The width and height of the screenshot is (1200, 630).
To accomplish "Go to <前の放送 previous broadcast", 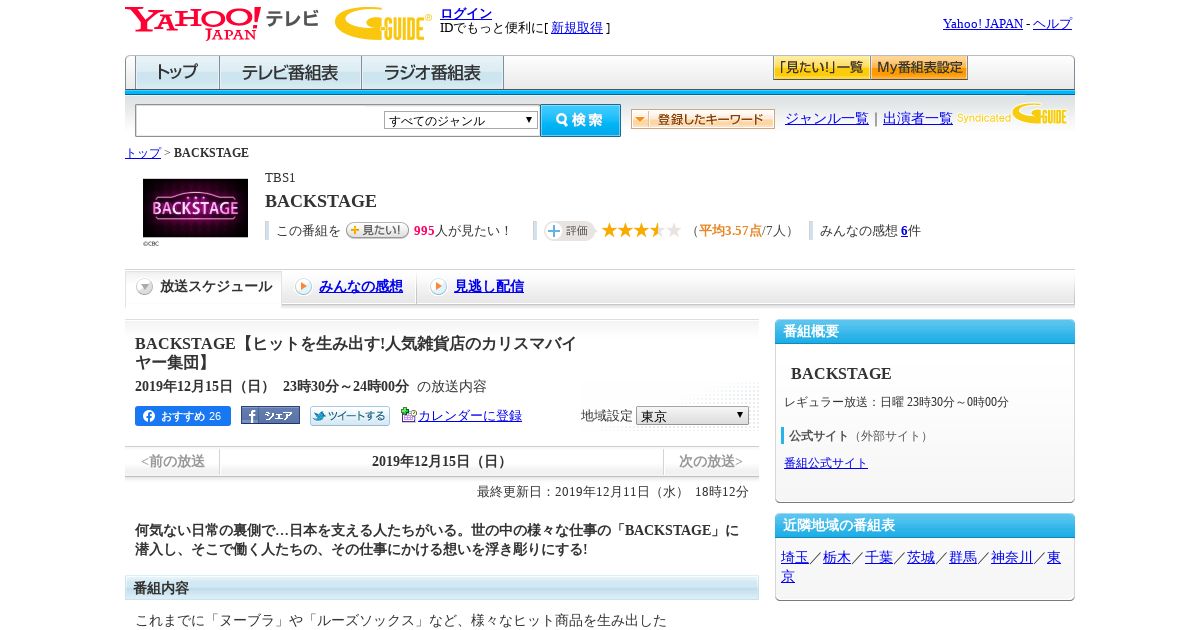I will [x=172, y=461].
